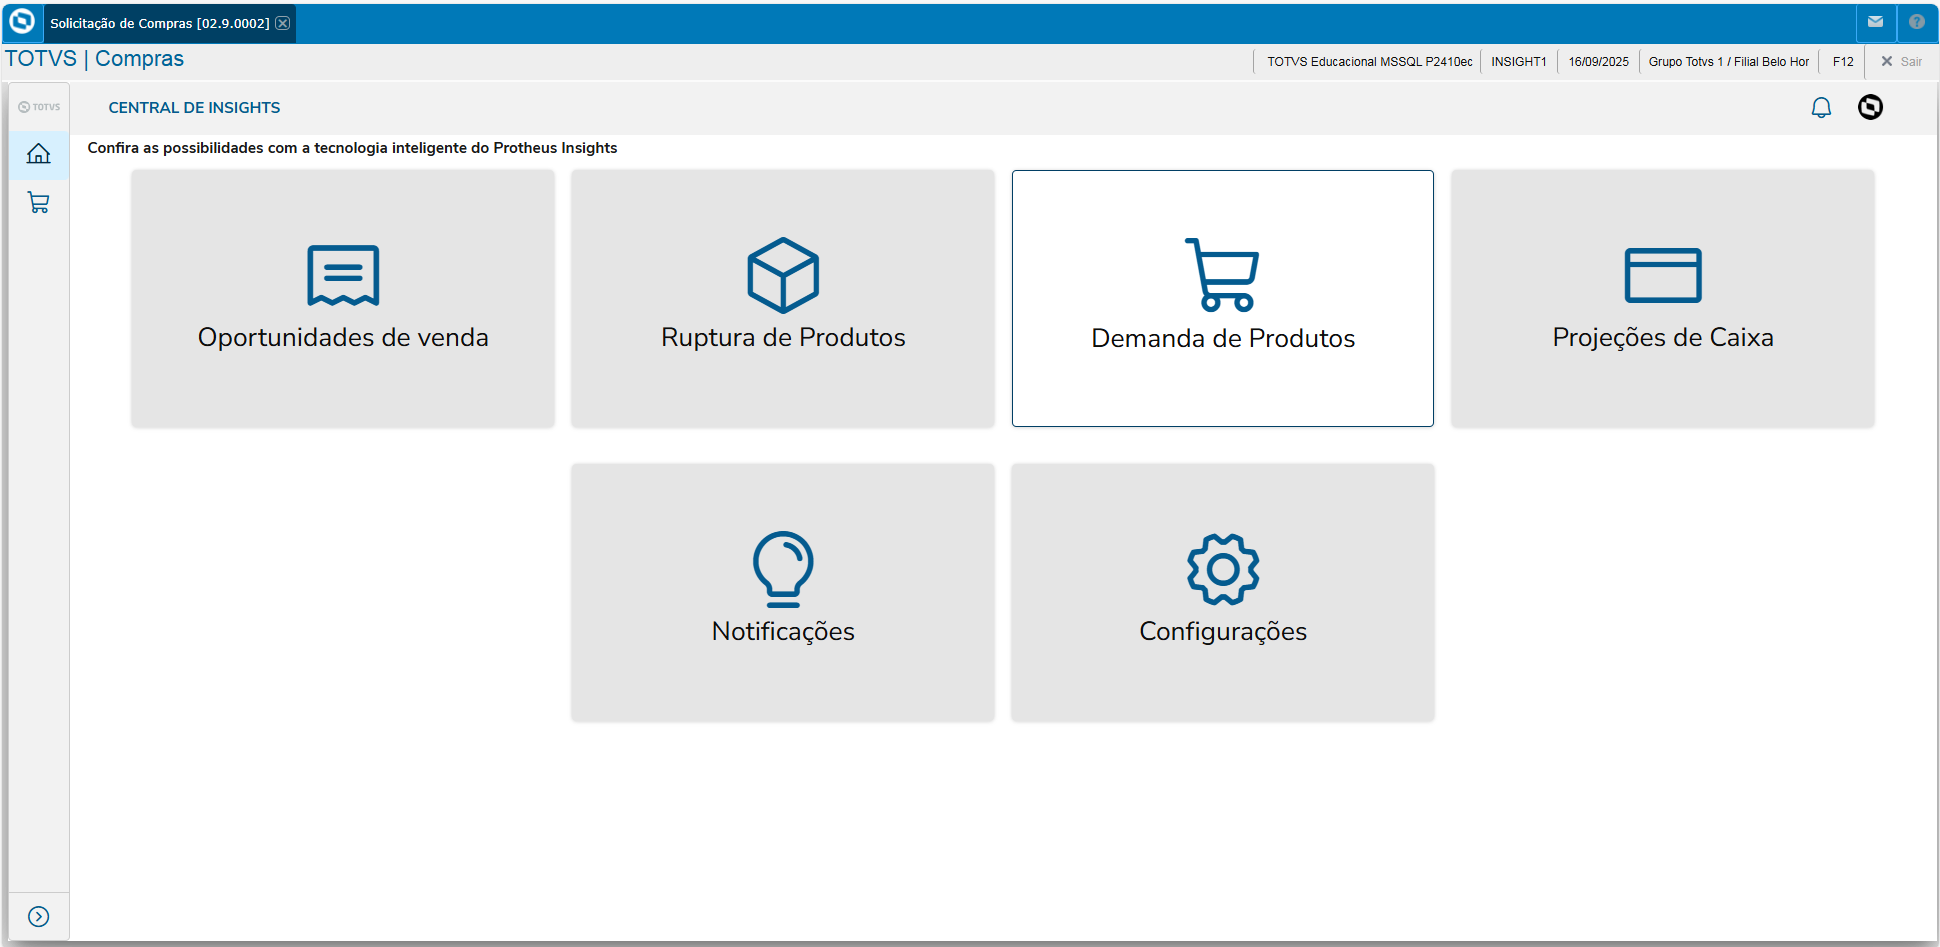Open the help question mark icon
1940x947 pixels.
[x=1917, y=22]
